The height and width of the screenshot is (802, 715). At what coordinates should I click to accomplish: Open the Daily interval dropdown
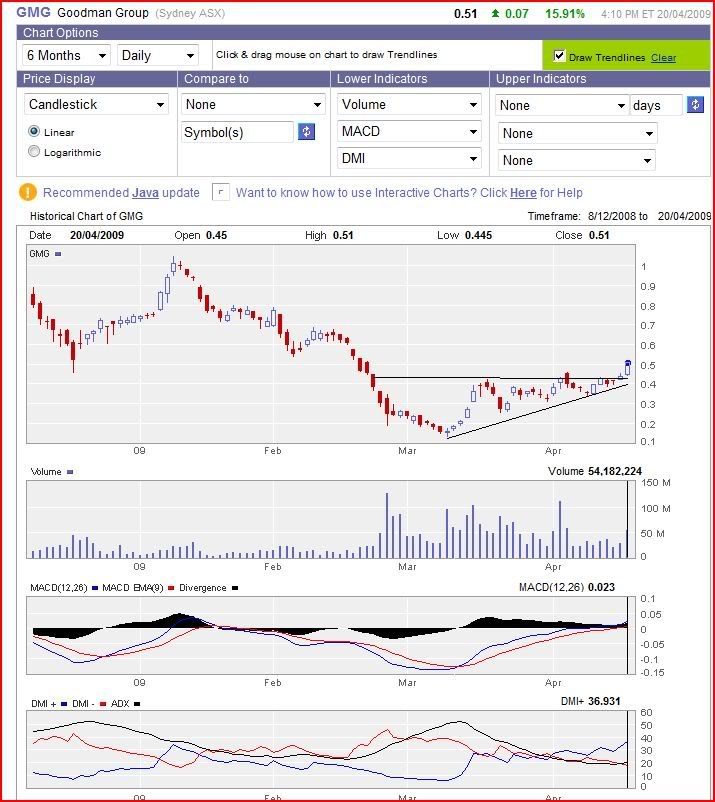[x=158, y=55]
